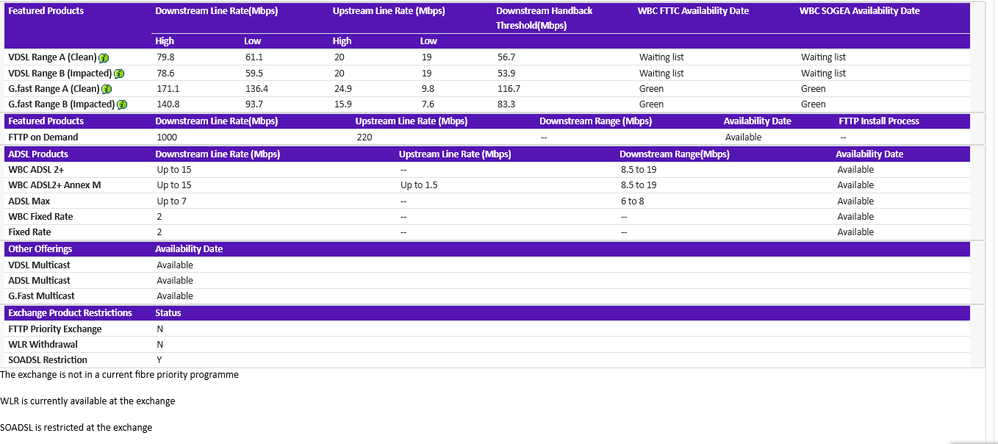Open info icon next to G.fast Range B
Viewport: 998px width, 444px height.
click(x=122, y=104)
